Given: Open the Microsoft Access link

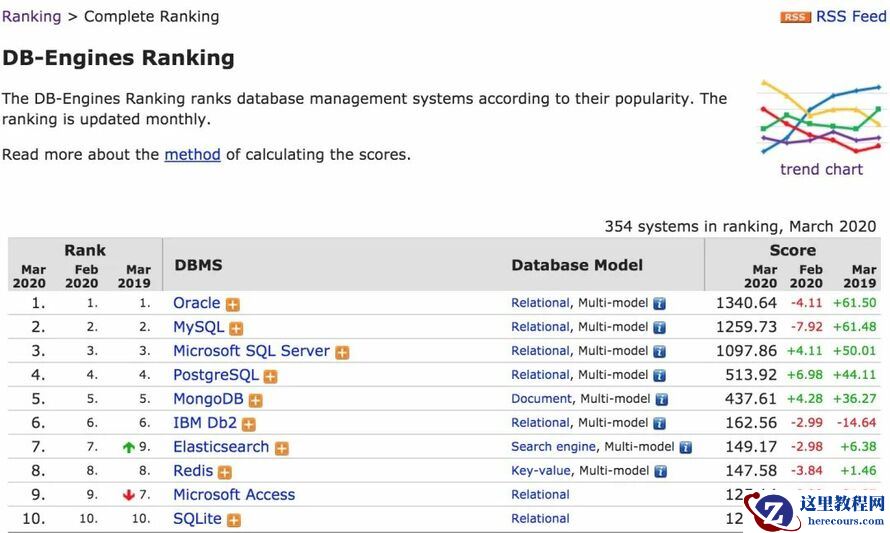Looking at the screenshot, I should (234, 495).
